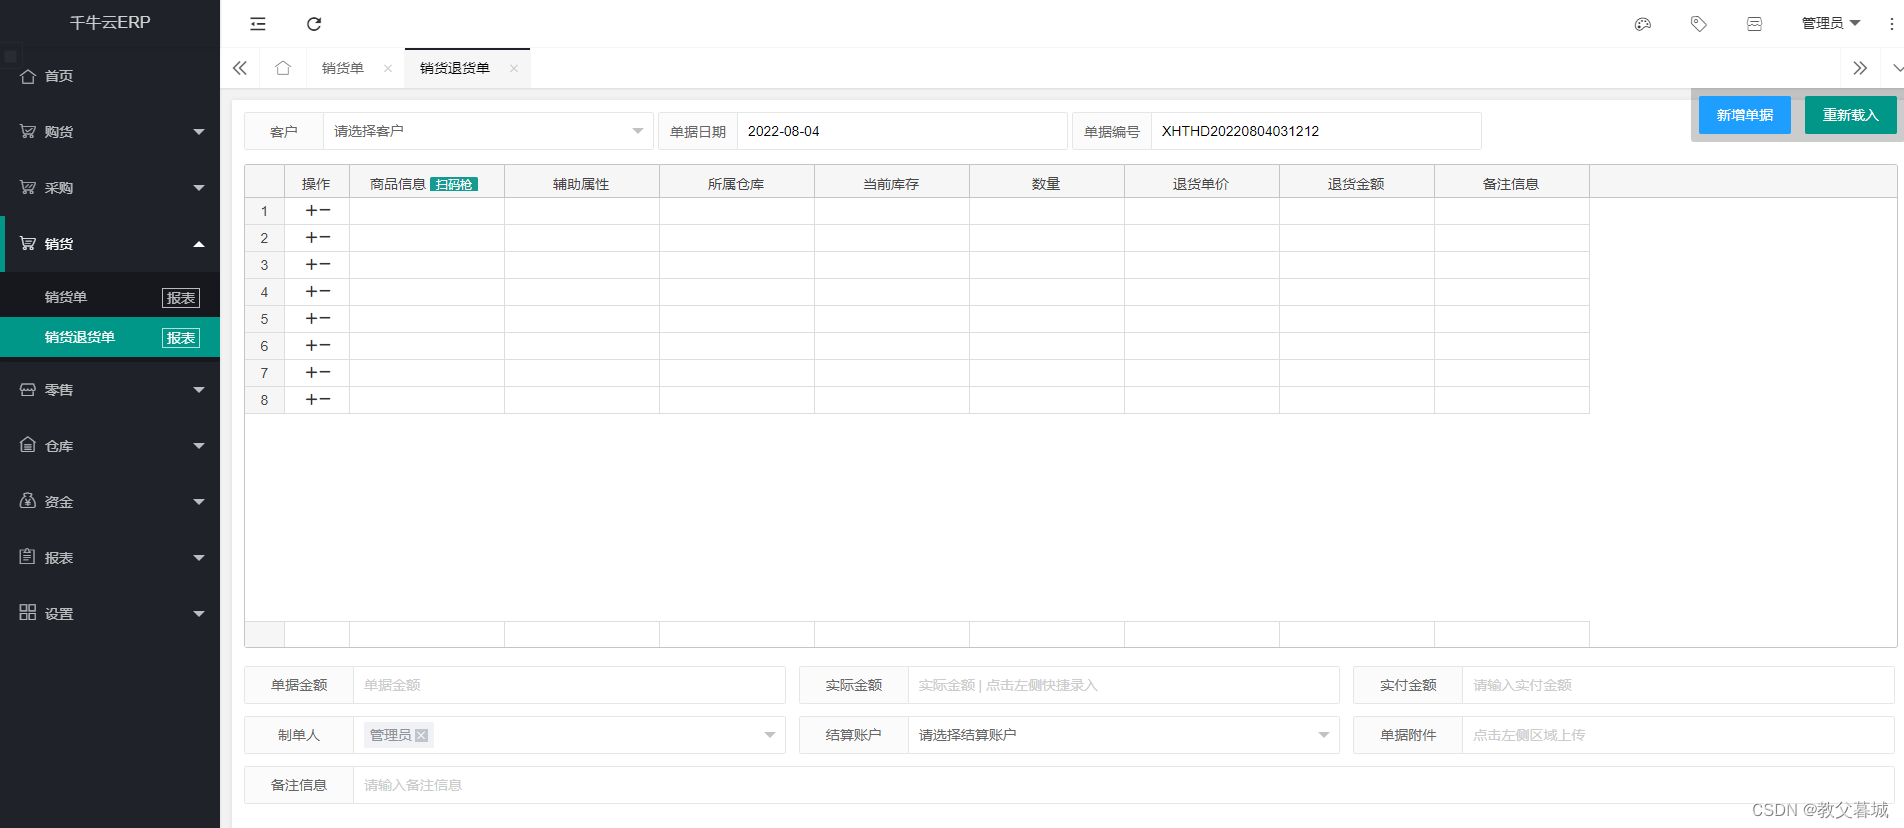Expand the 设置 sidebar menu
Viewport: 1904px width, 828px height.
click(x=110, y=614)
